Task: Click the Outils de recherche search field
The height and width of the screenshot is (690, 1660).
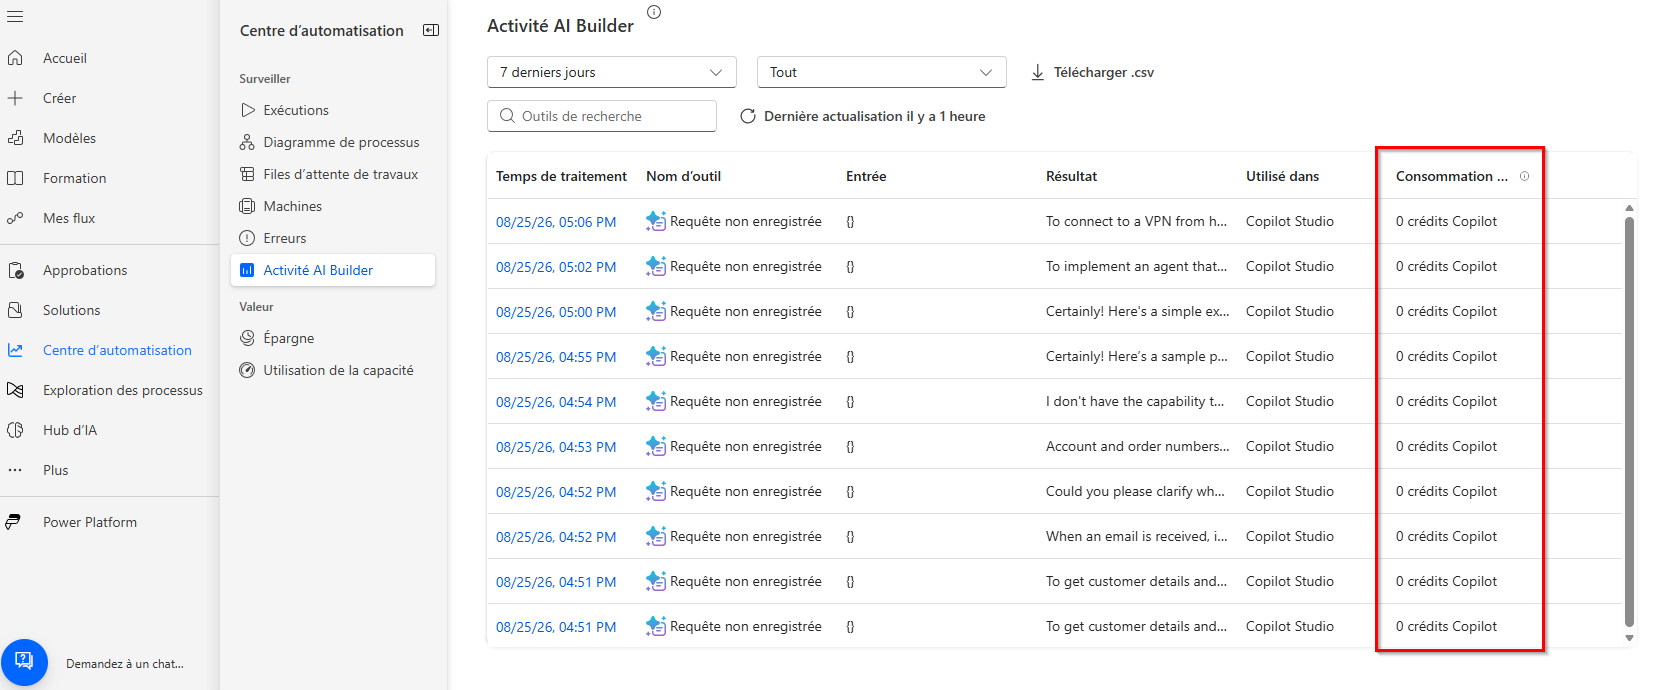Action: [602, 116]
